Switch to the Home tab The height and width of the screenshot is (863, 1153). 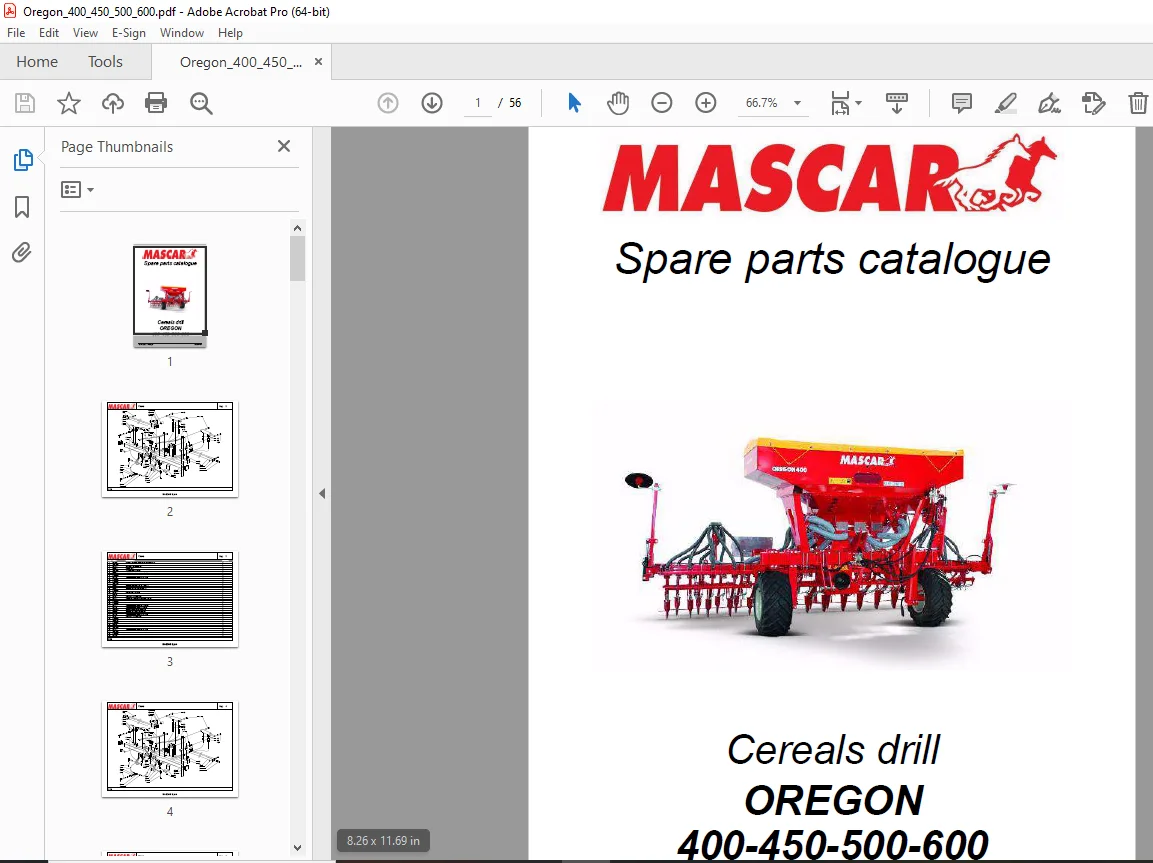[x=37, y=62]
